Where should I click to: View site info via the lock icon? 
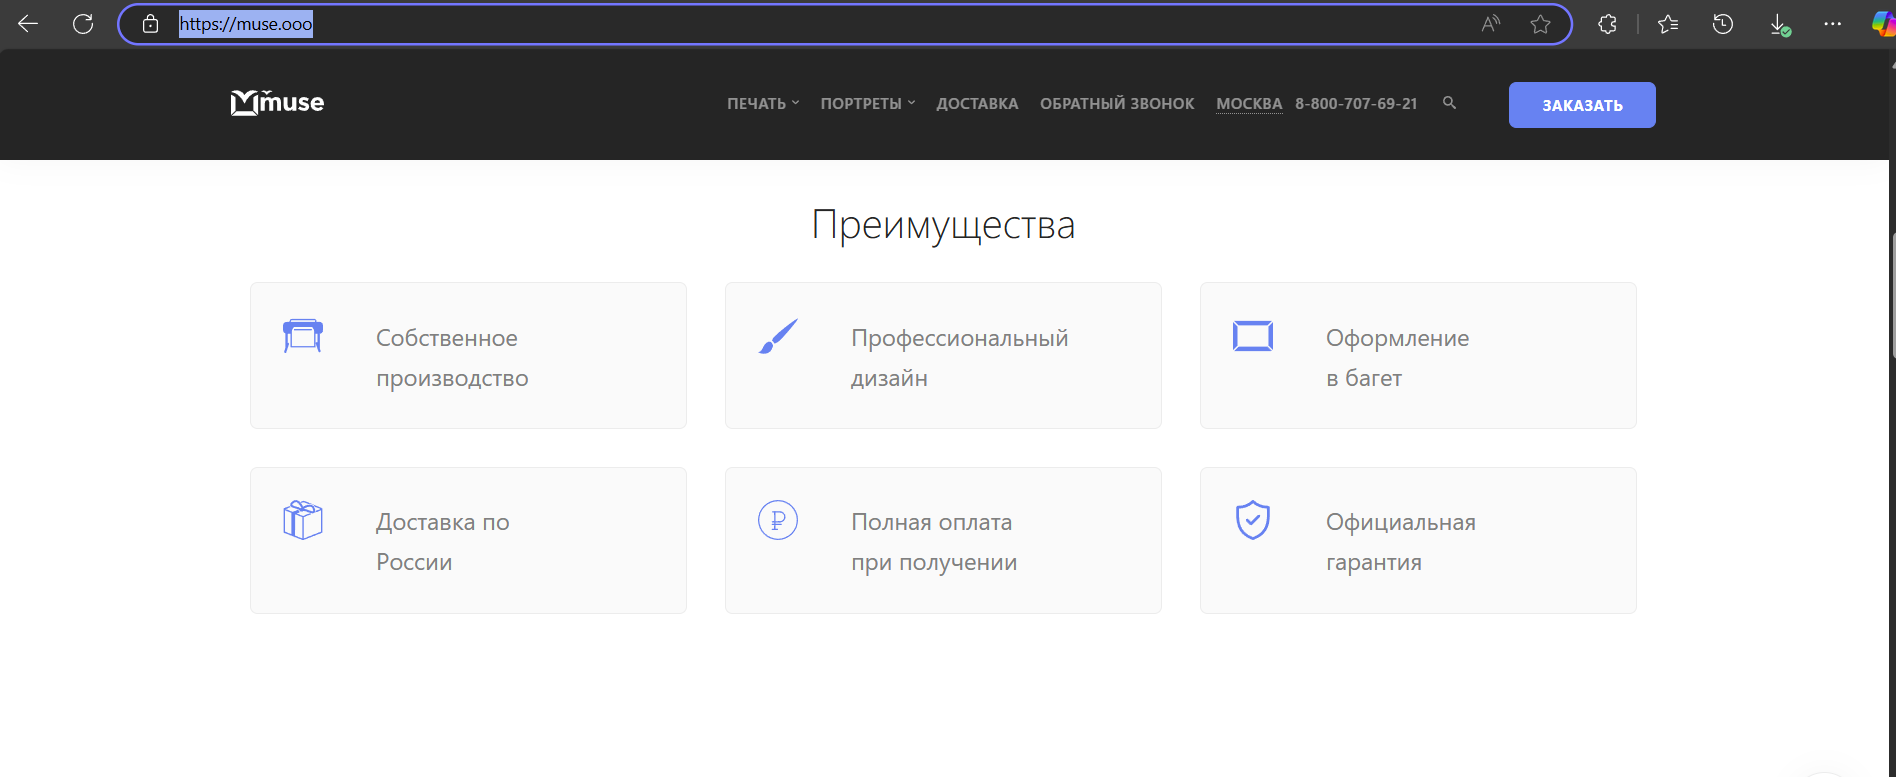(x=150, y=24)
